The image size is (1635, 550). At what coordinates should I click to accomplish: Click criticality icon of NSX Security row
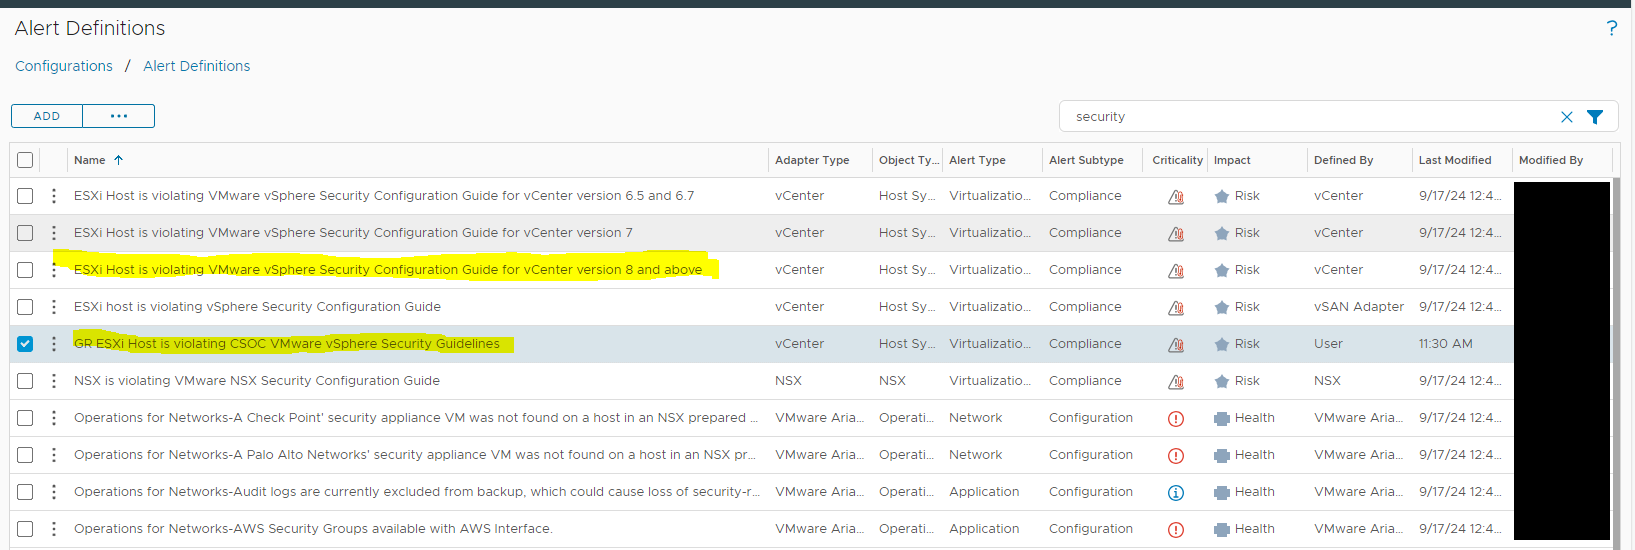(1176, 382)
